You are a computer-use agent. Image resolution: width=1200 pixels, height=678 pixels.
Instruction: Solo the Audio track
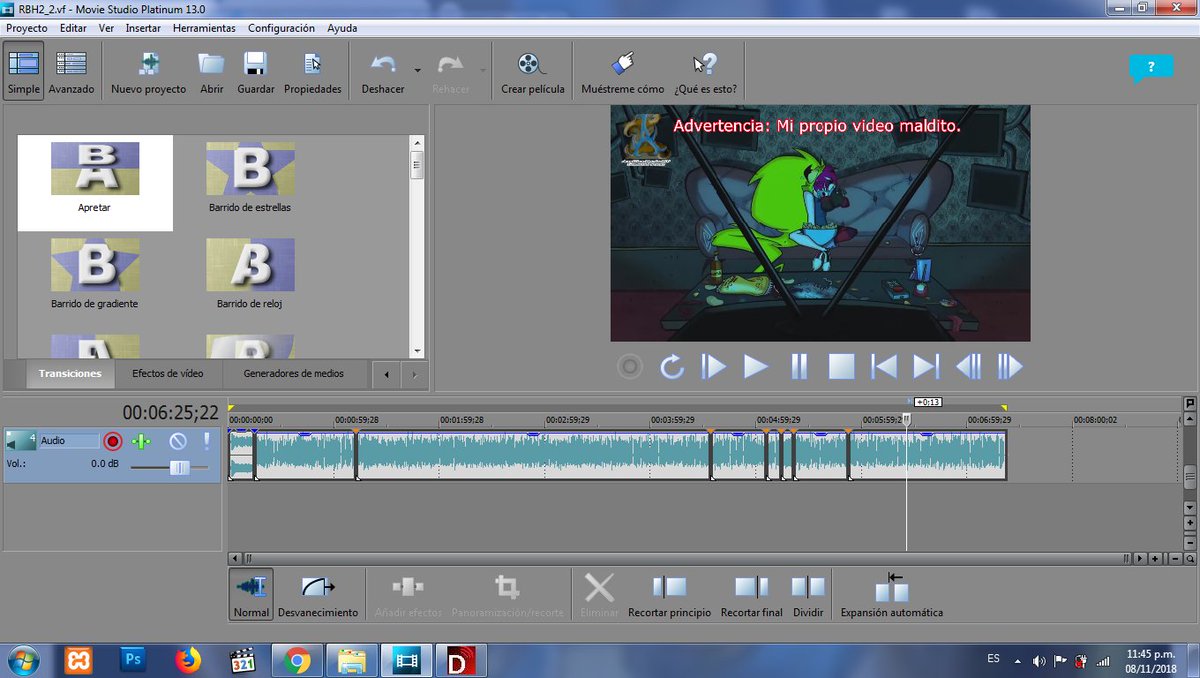point(207,441)
